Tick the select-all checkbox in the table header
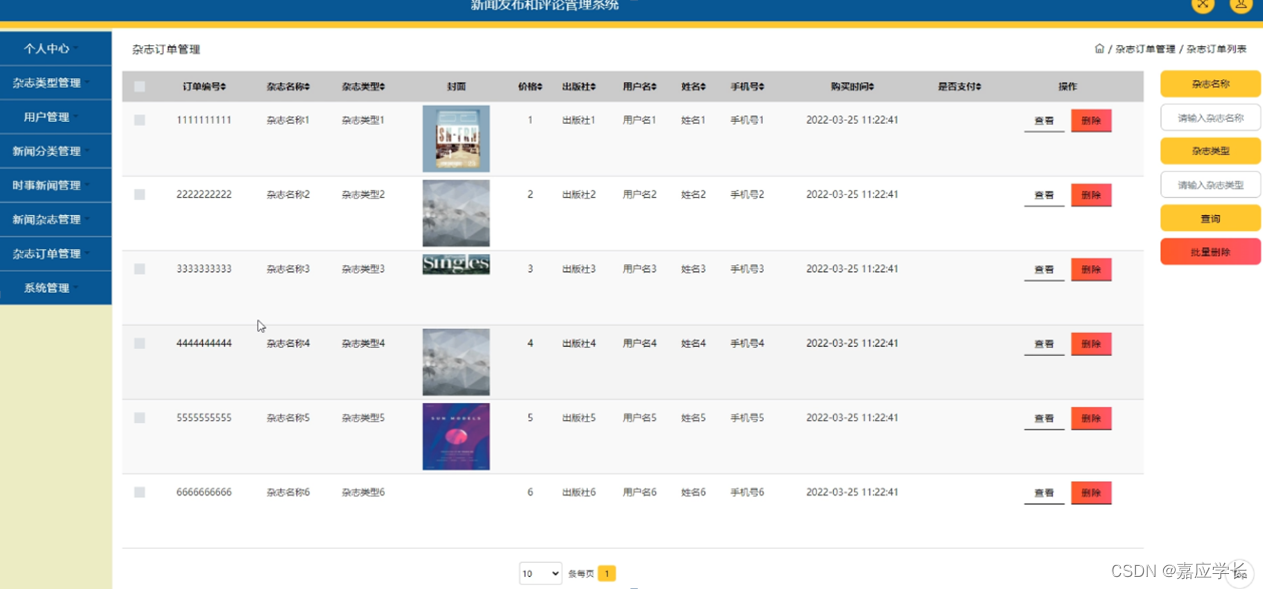The height and width of the screenshot is (589, 1263). pos(140,87)
